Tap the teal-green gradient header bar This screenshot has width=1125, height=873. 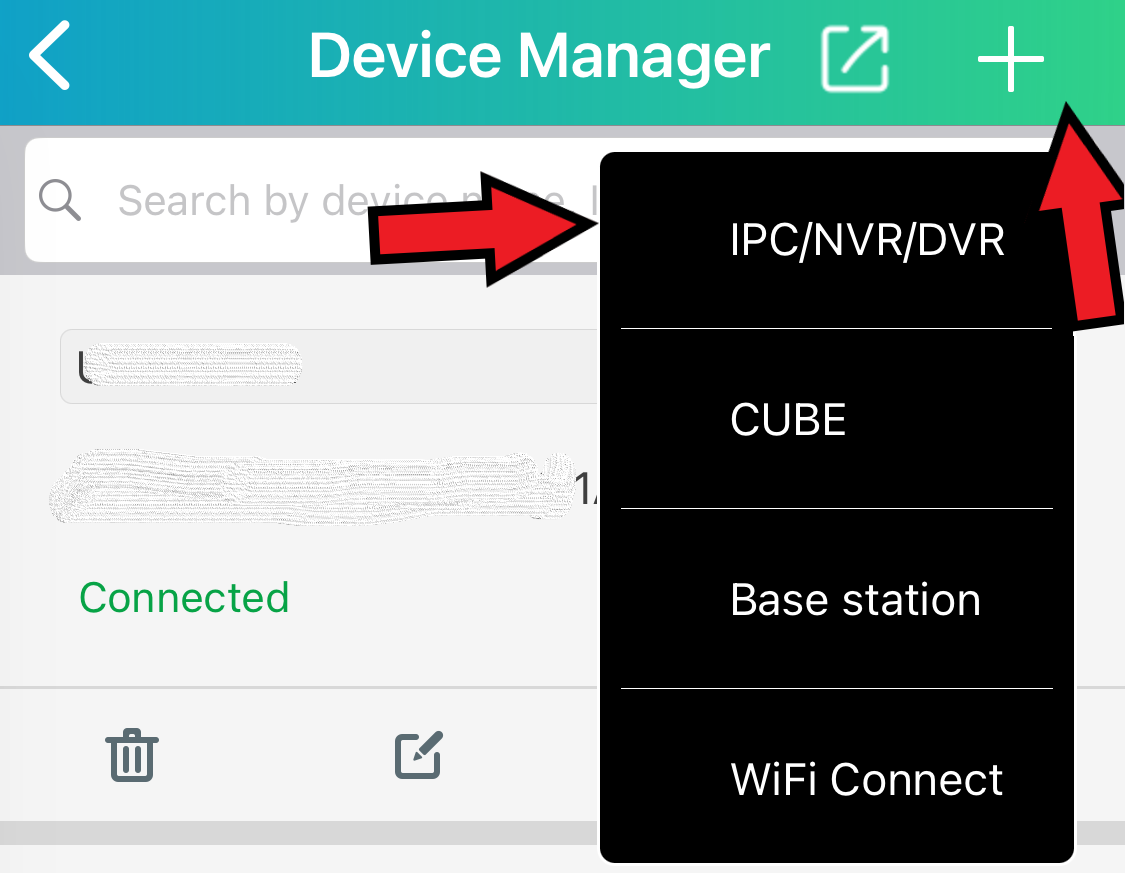click(562, 62)
